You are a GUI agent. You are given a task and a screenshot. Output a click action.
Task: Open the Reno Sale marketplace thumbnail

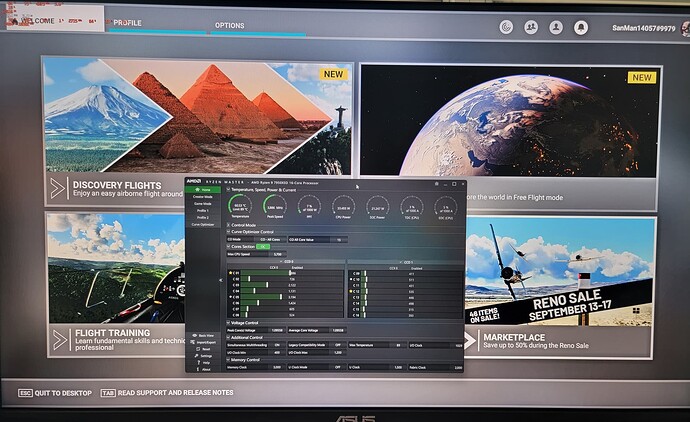pyautogui.click(x=558, y=272)
